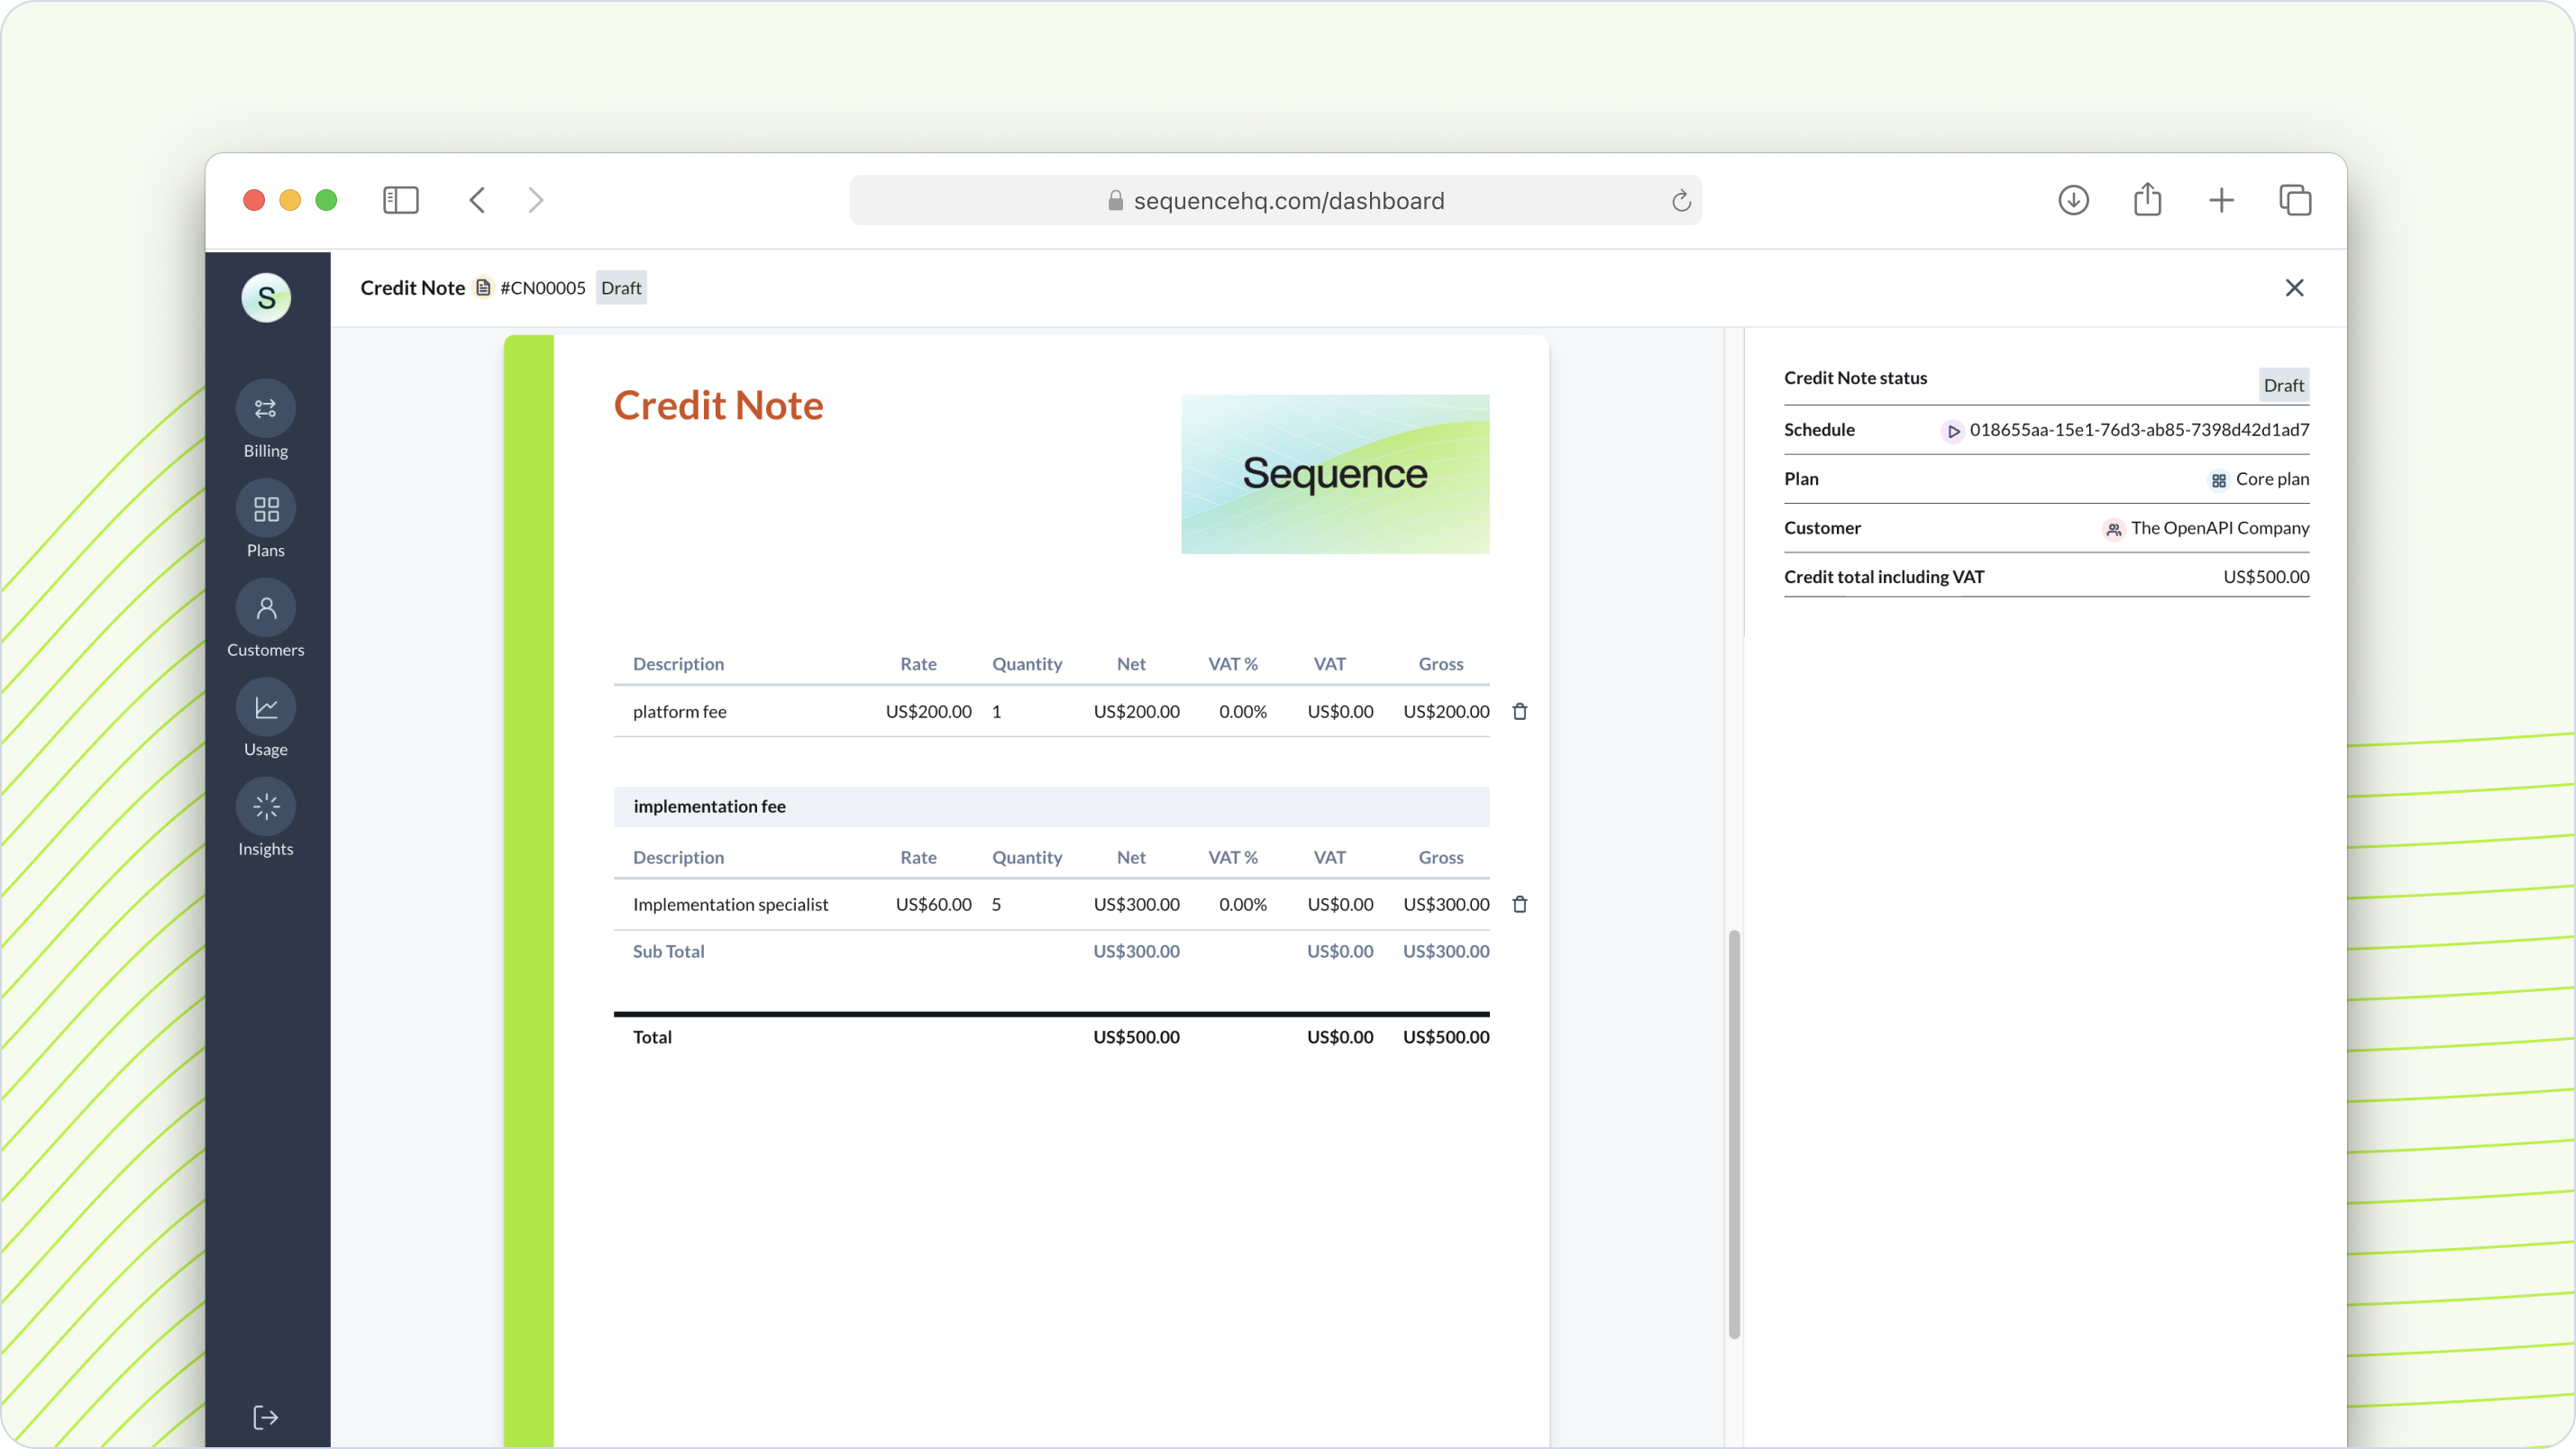Expand the Customer field dropdown
Screen dimensions: 2576x1449
(2218, 525)
